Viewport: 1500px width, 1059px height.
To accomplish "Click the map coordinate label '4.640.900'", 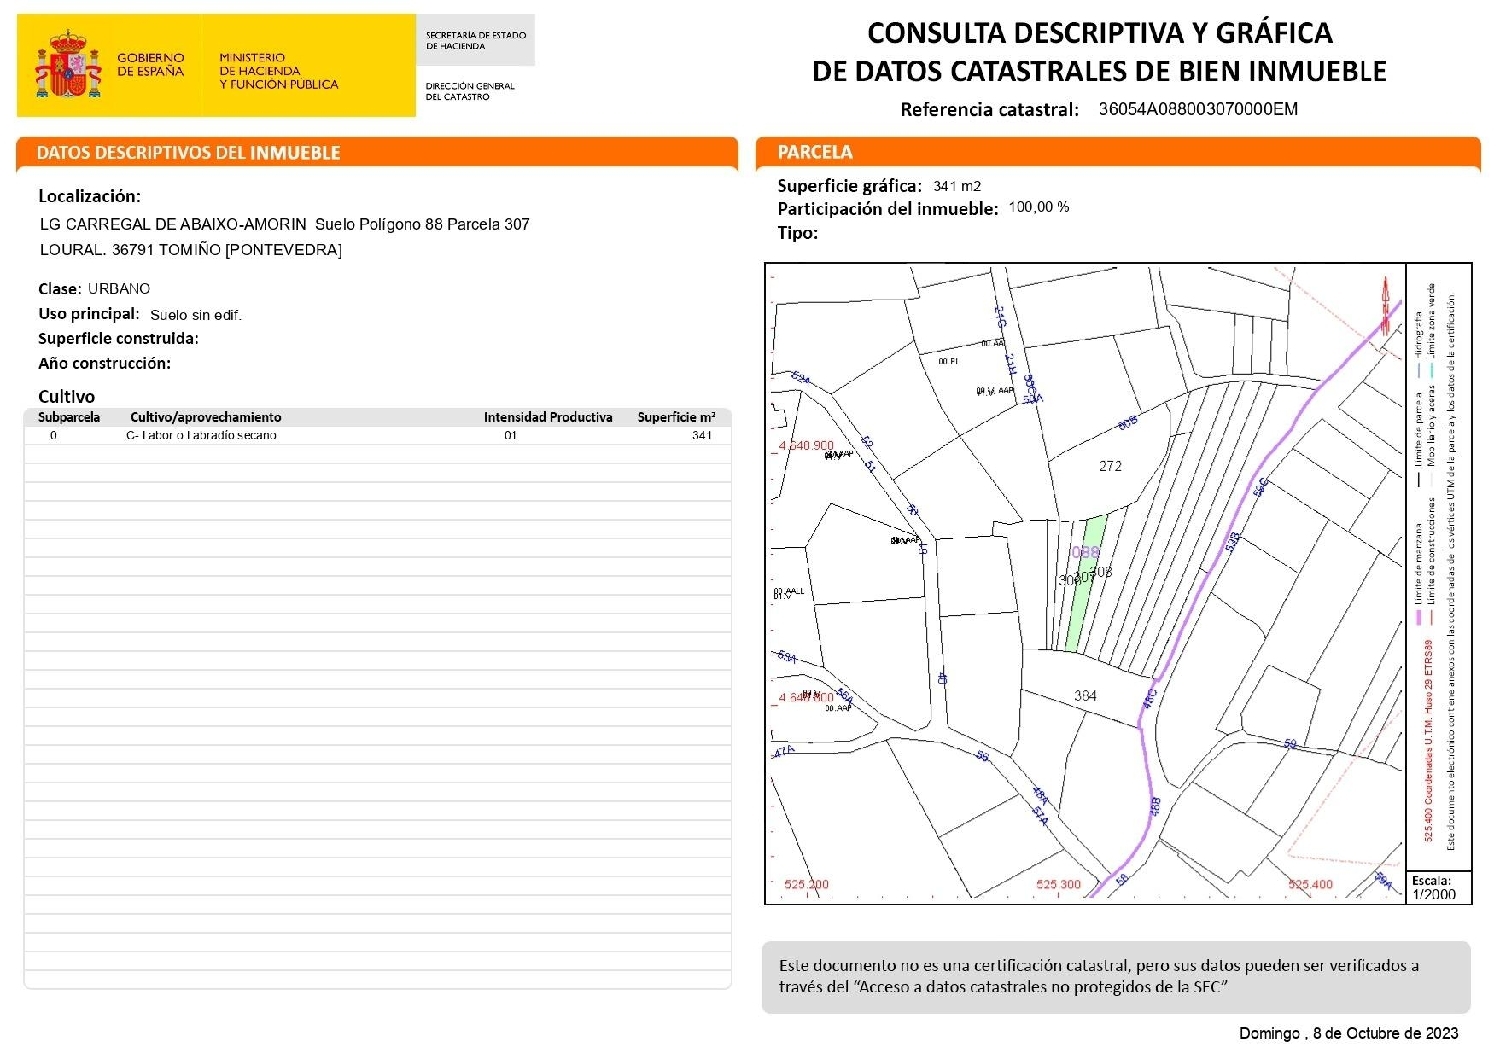I will (806, 445).
